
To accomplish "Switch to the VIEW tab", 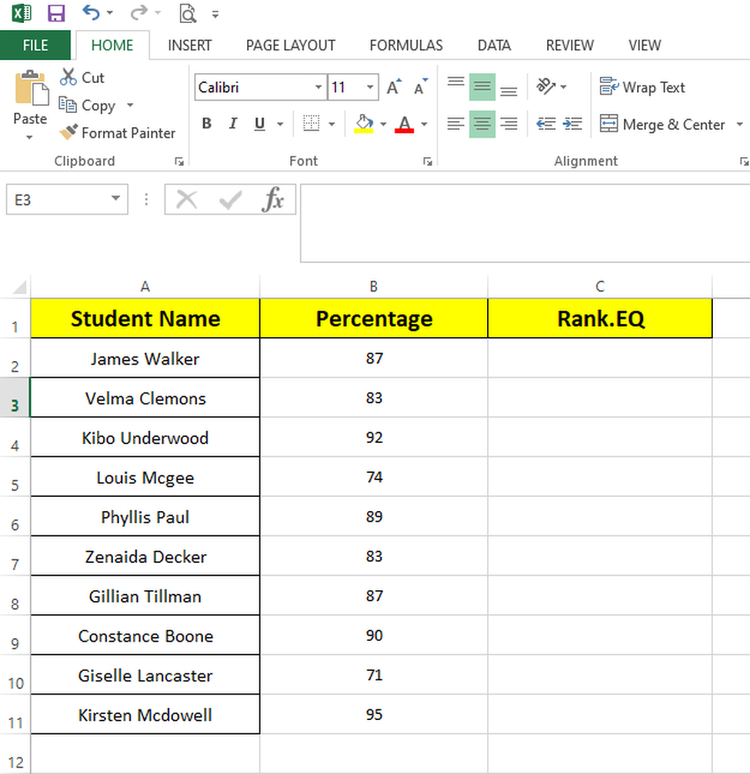I will click(644, 45).
